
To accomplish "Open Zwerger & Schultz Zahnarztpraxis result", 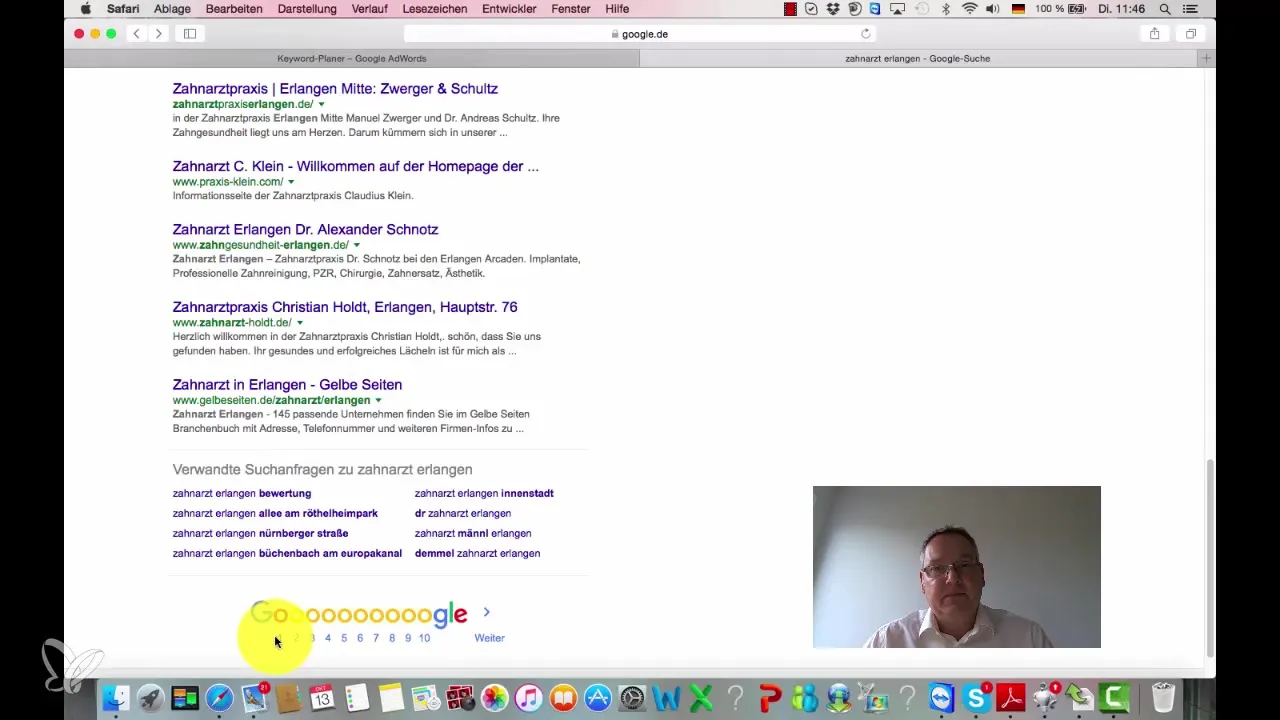I will (335, 89).
